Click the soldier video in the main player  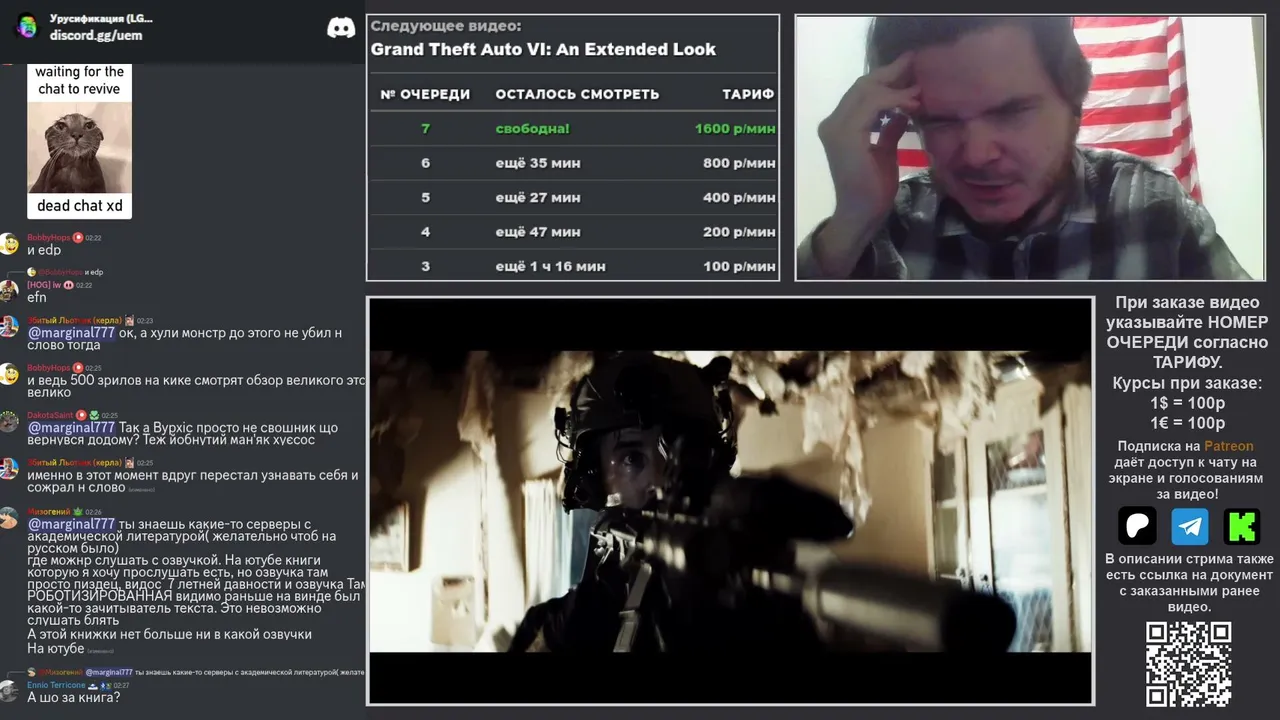pyautogui.click(x=730, y=501)
